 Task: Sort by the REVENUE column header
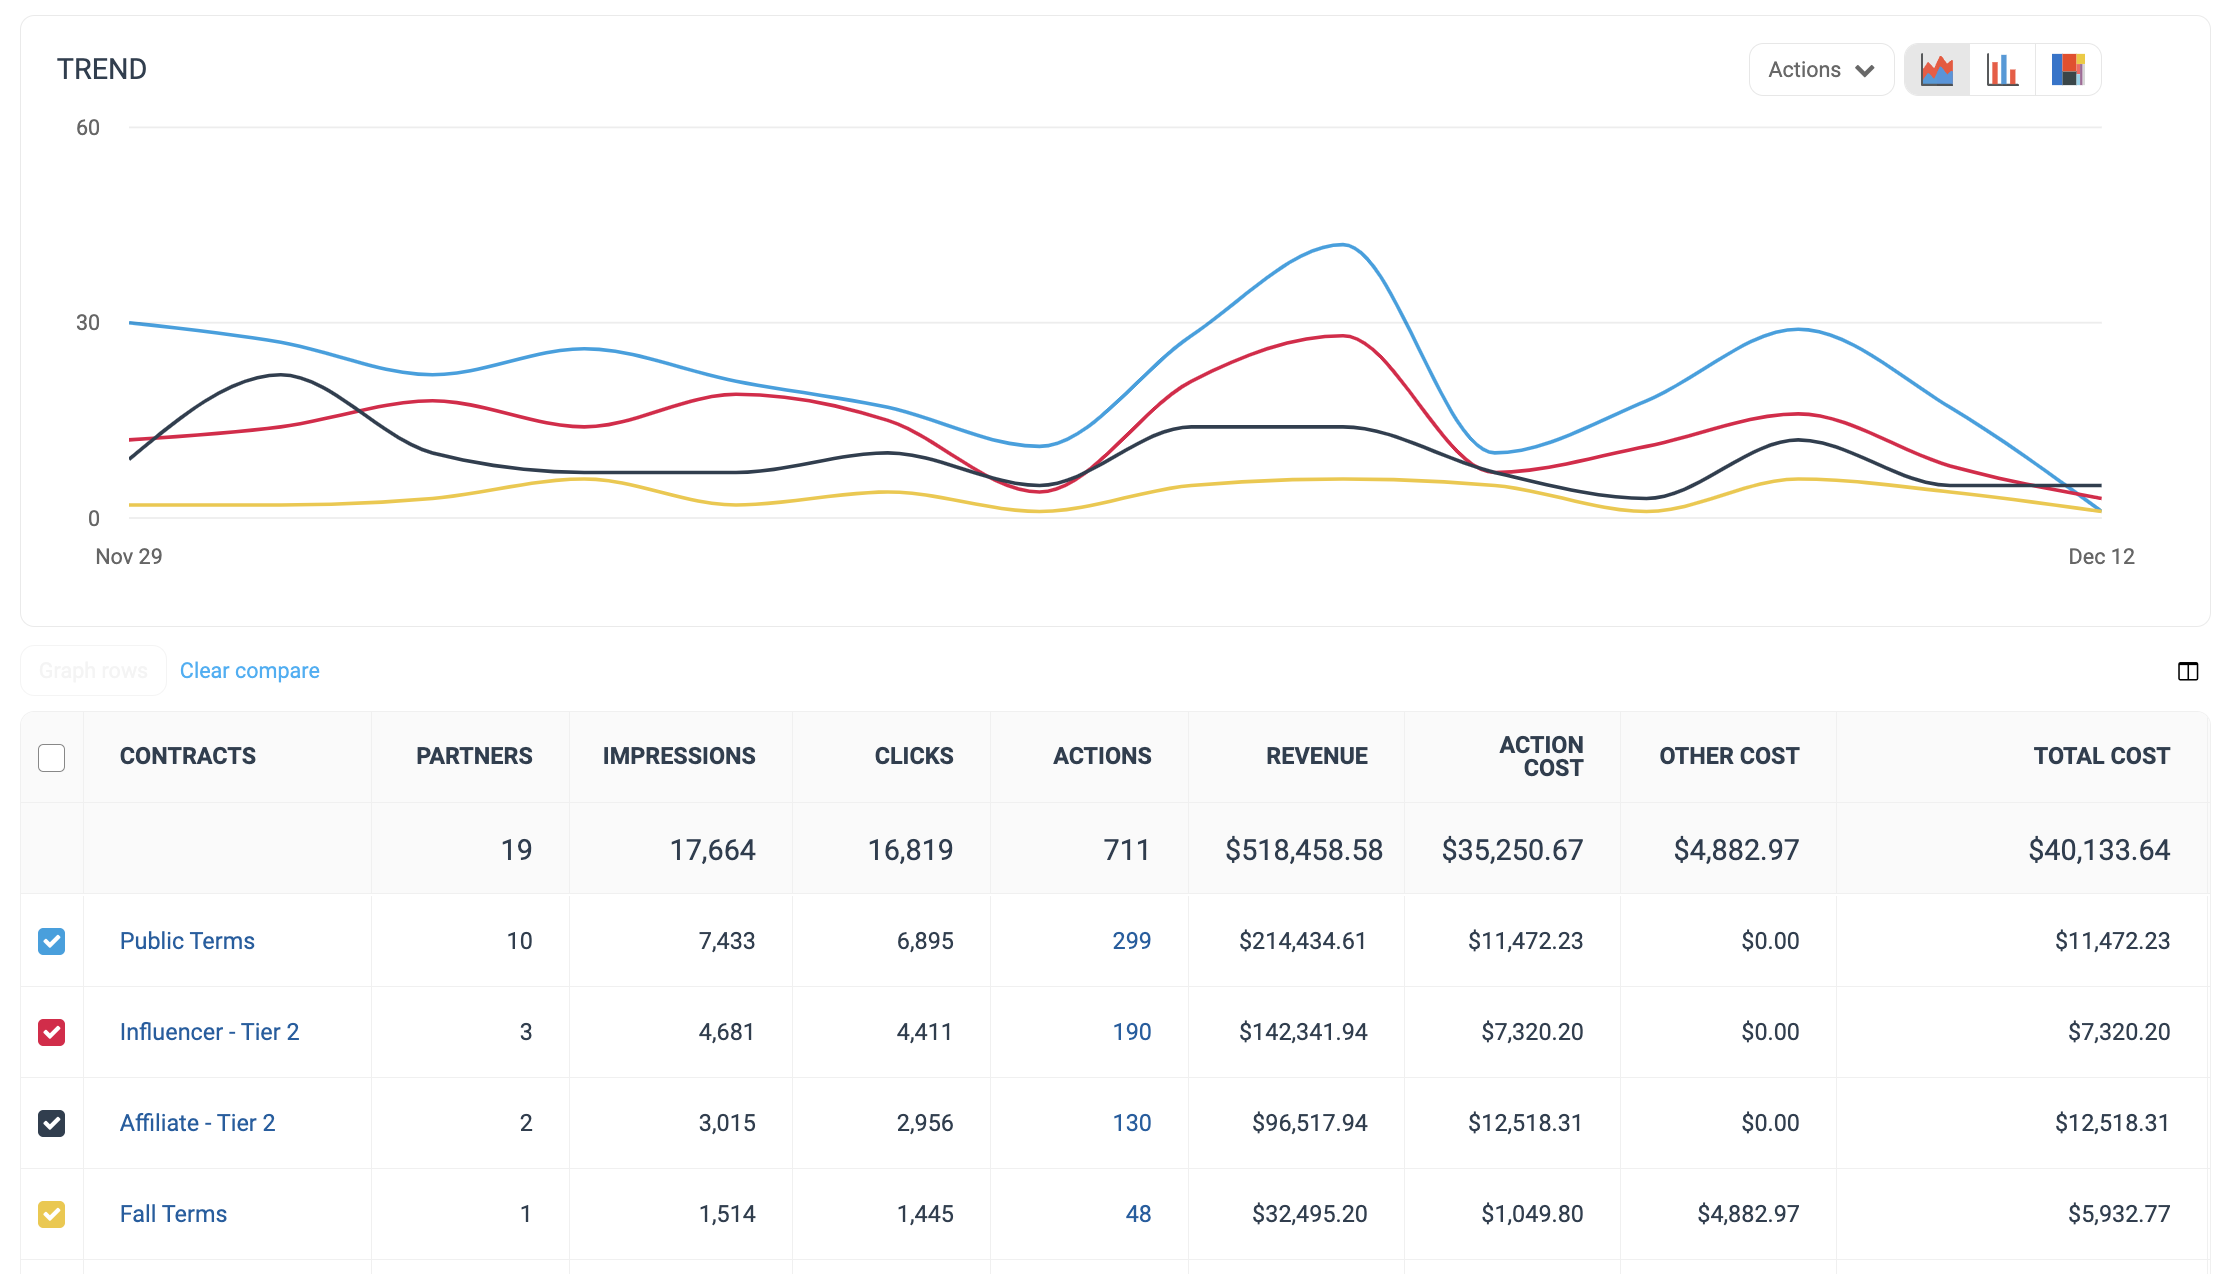click(1317, 756)
